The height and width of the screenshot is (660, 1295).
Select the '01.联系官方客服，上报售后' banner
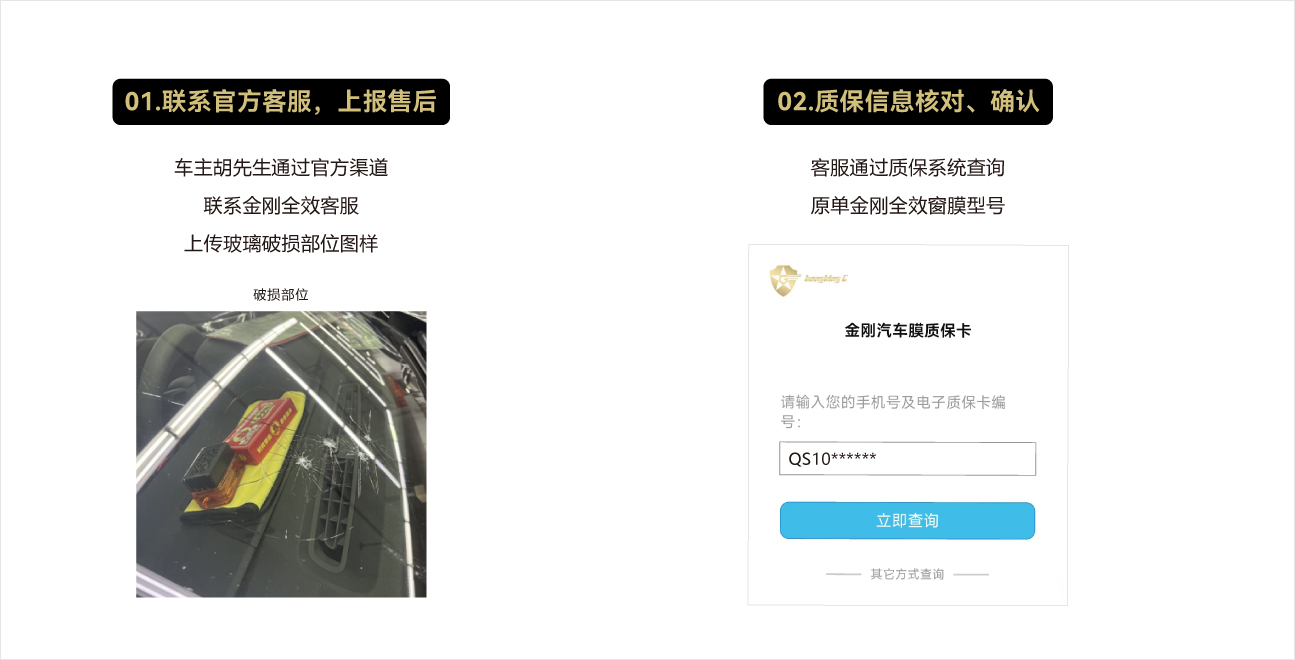tap(281, 102)
